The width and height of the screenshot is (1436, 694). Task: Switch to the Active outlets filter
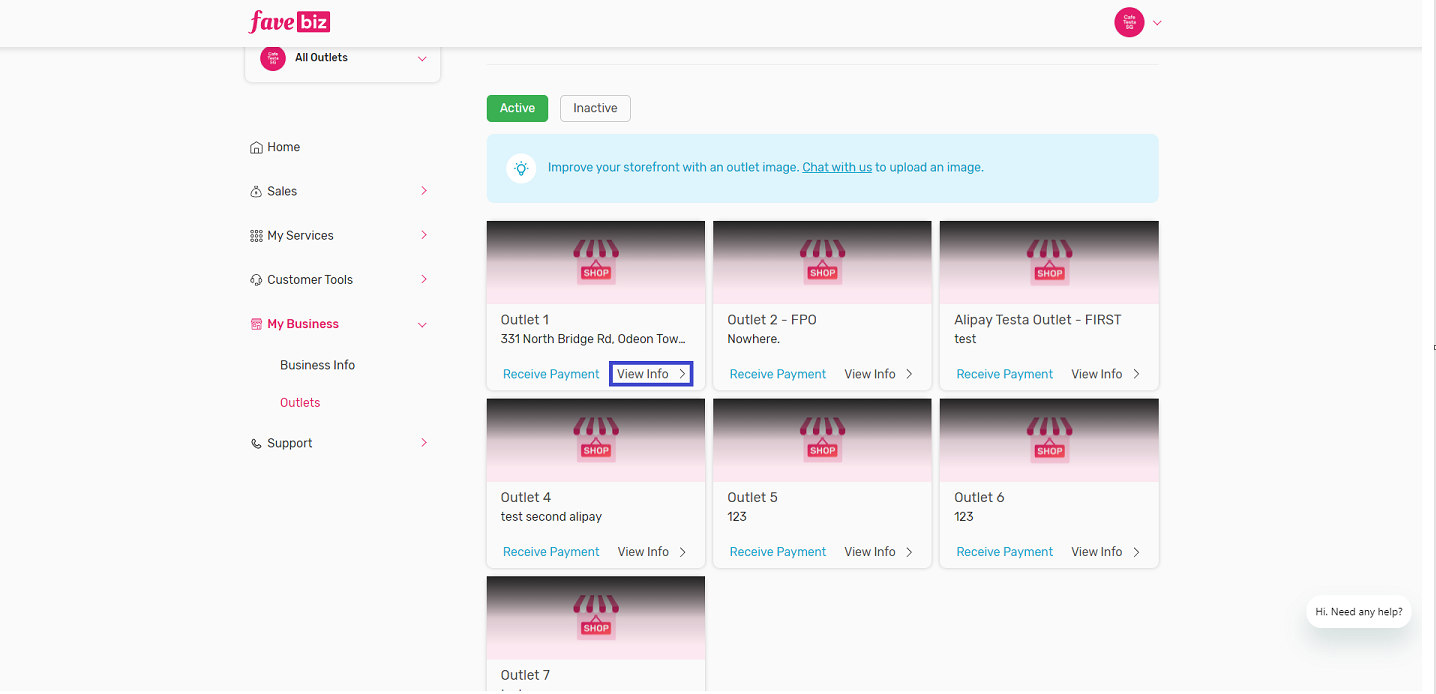(517, 108)
